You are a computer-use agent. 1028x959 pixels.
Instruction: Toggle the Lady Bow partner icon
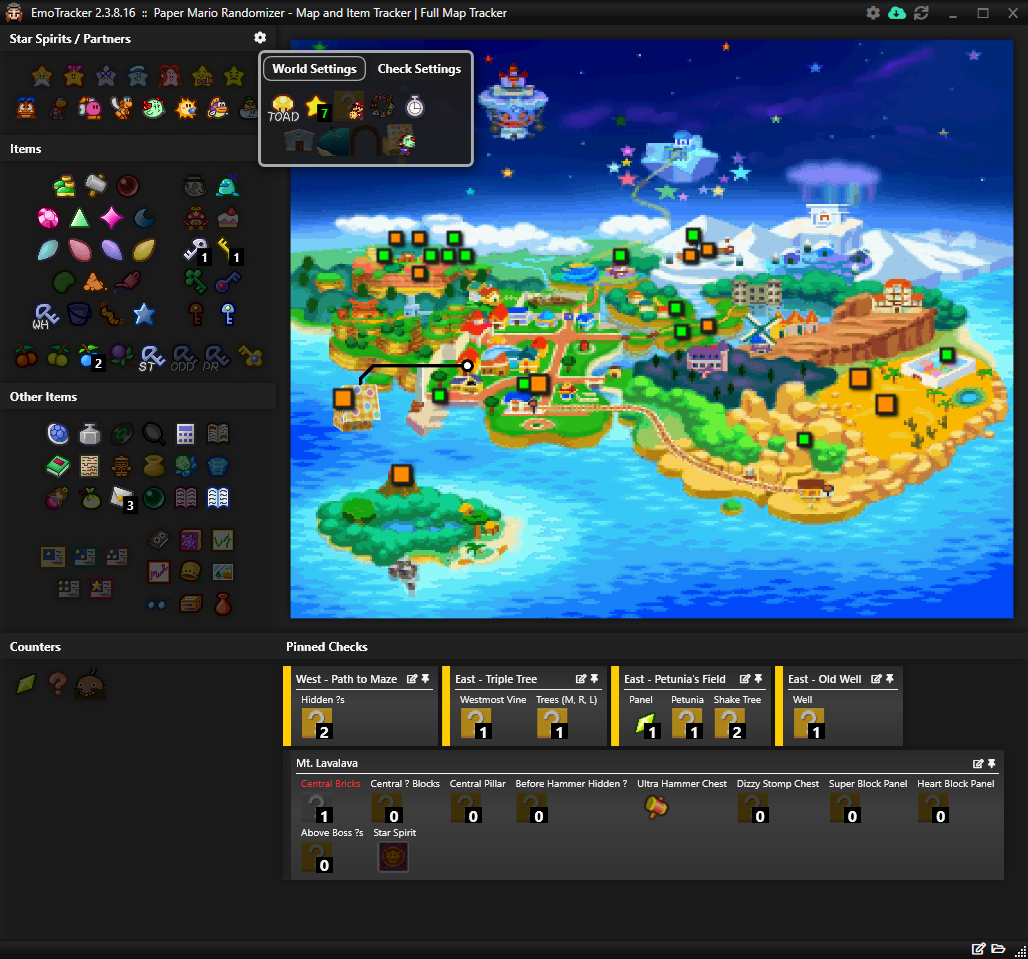tap(153, 108)
